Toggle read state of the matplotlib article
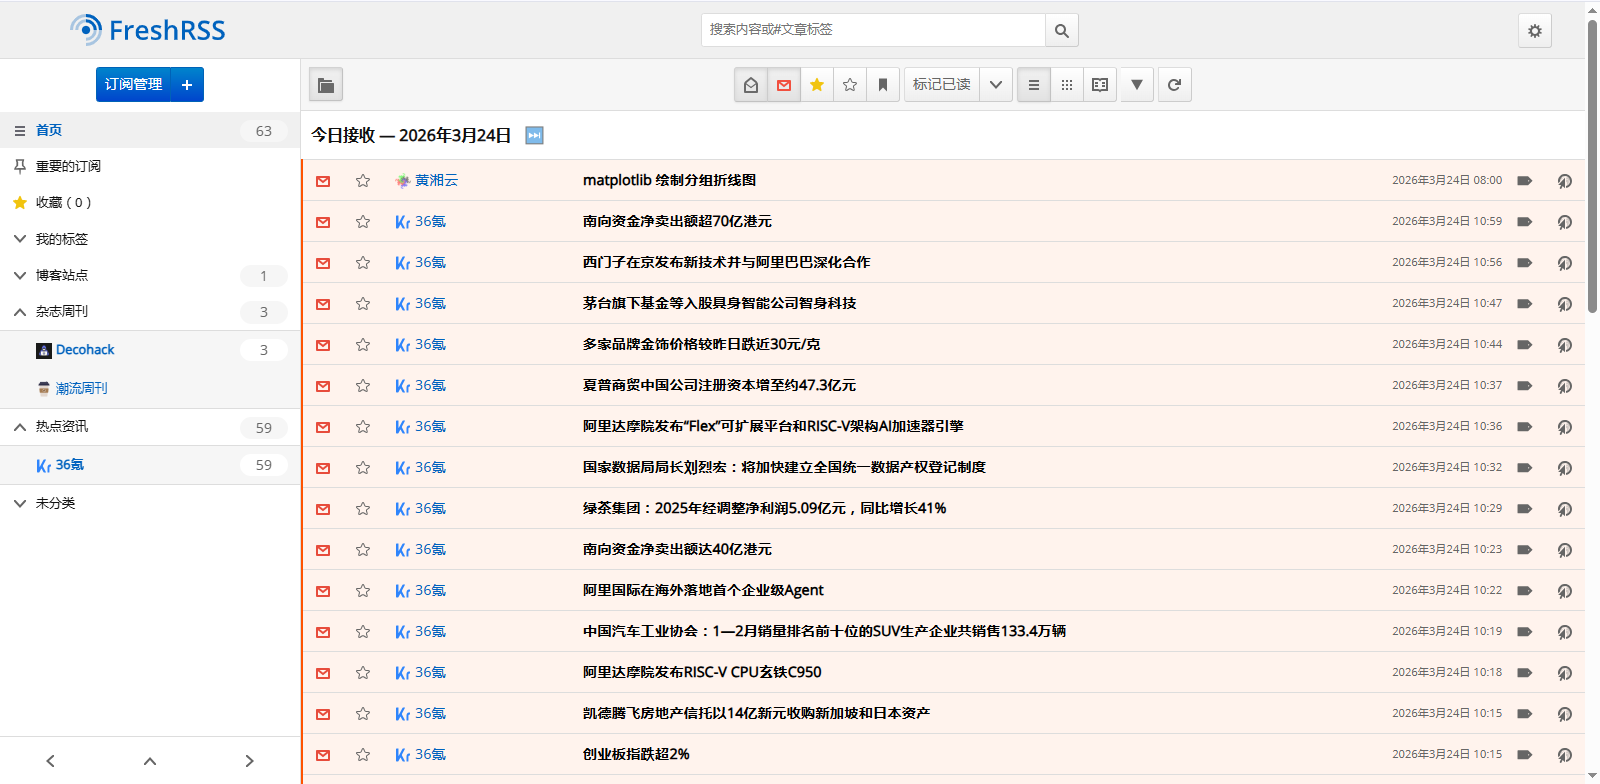This screenshot has width=1600, height=784. (x=323, y=181)
